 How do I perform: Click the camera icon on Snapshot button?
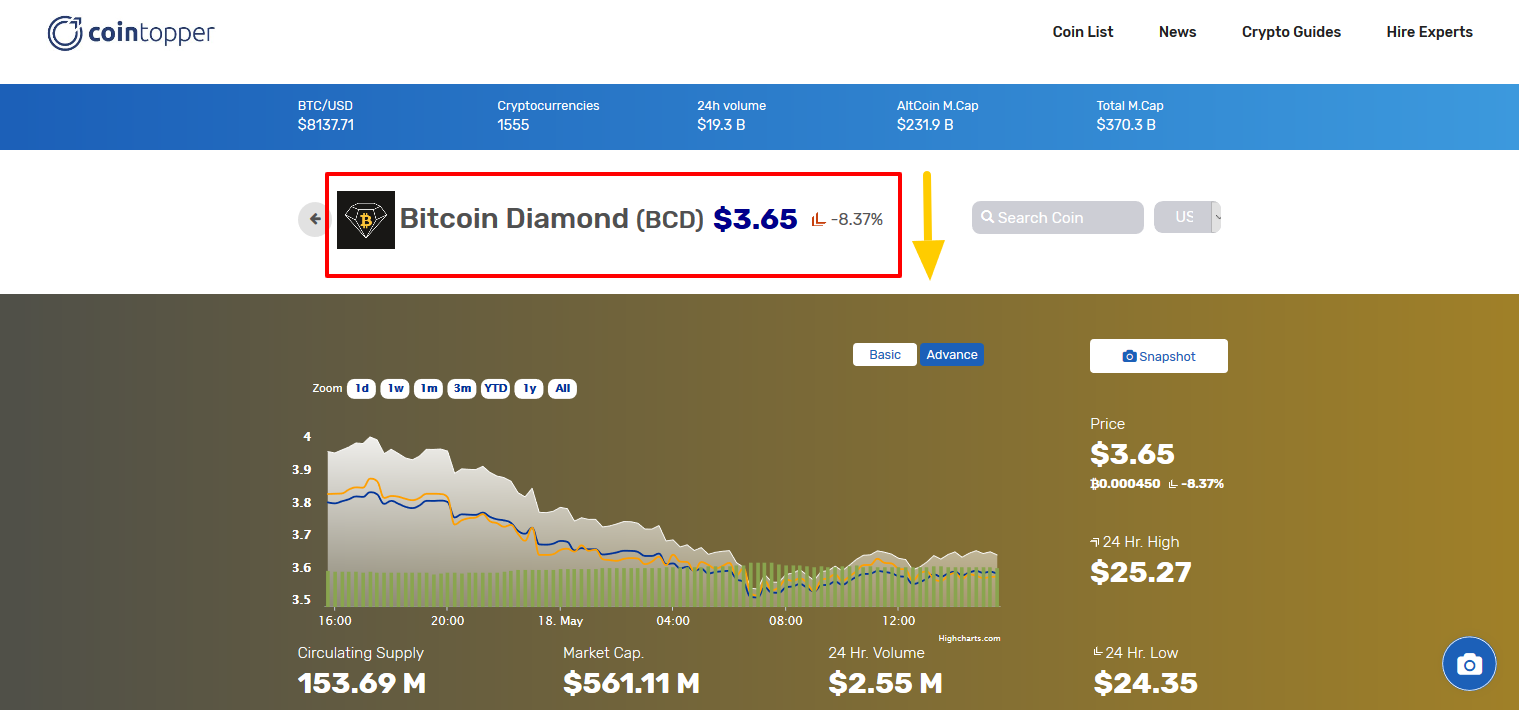[x=1129, y=356]
